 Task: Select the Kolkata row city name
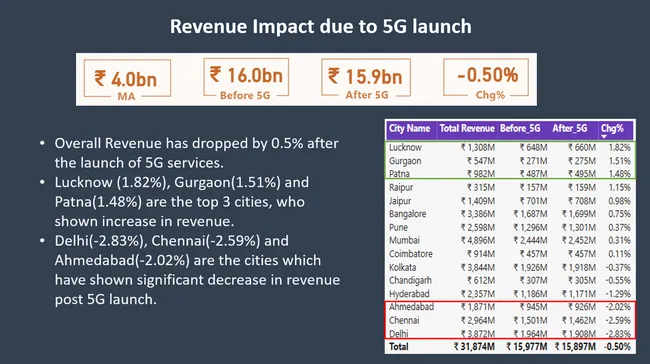tap(402, 267)
